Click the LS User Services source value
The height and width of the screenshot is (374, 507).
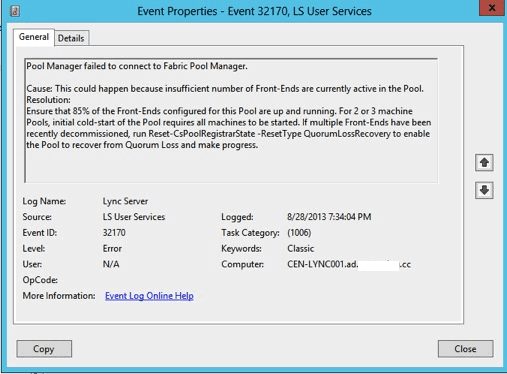tap(134, 217)
